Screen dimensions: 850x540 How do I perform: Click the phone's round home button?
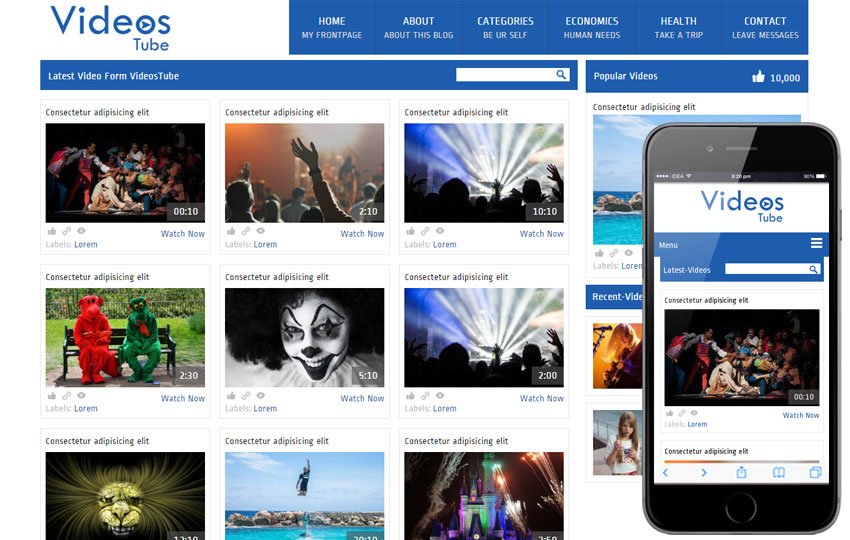coord(740,507)
